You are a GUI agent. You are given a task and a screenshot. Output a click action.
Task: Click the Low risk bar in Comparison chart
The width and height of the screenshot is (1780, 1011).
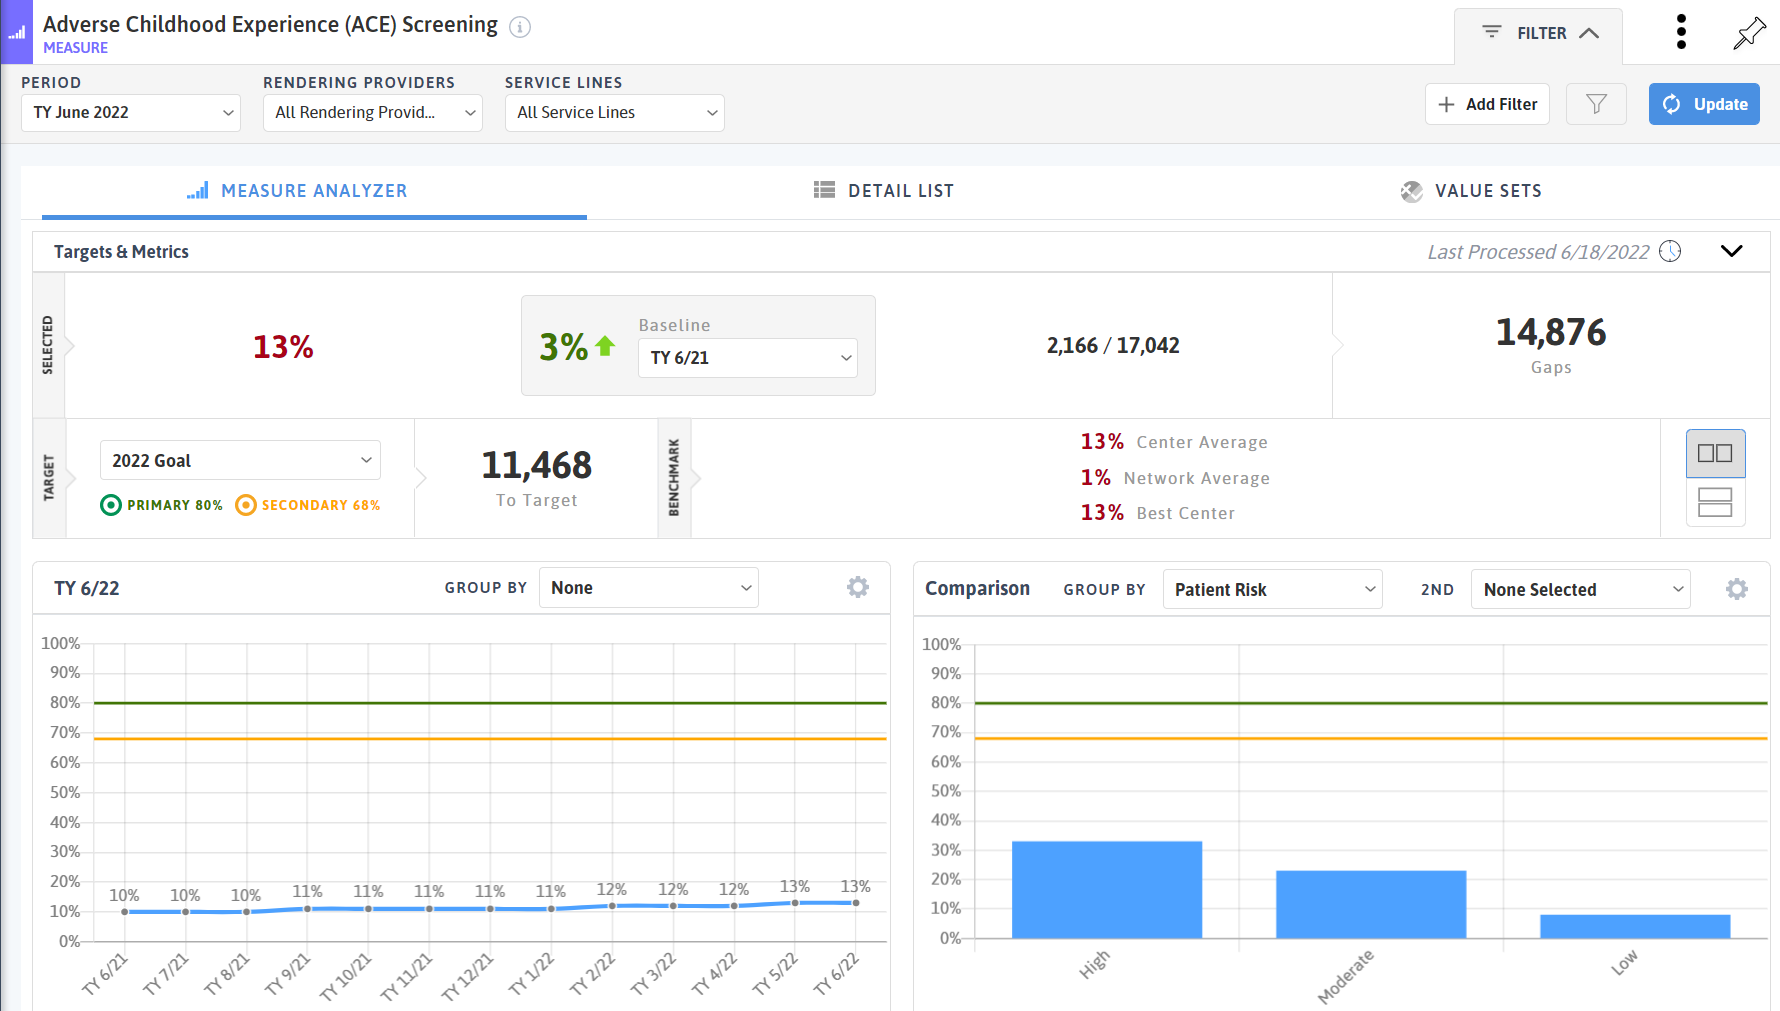1635,926
